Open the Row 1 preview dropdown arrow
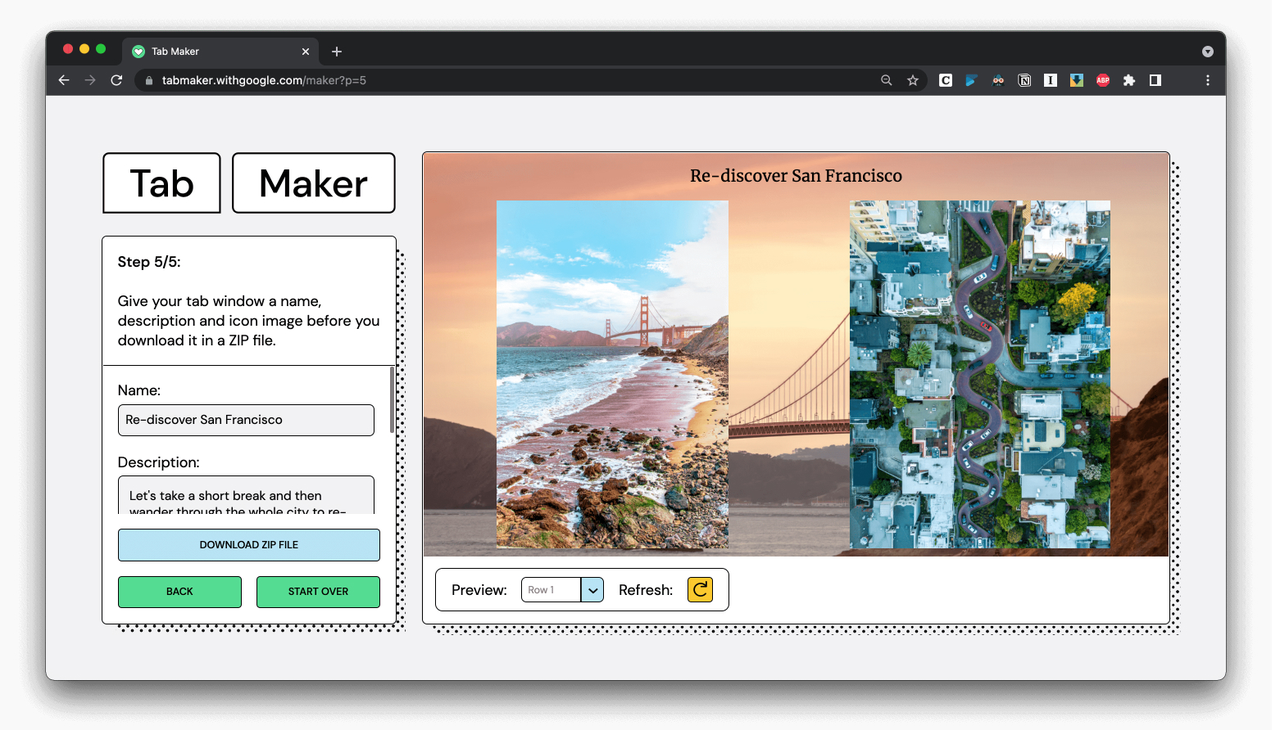This screenshot has height=730, width=1280. coord(592,590)
